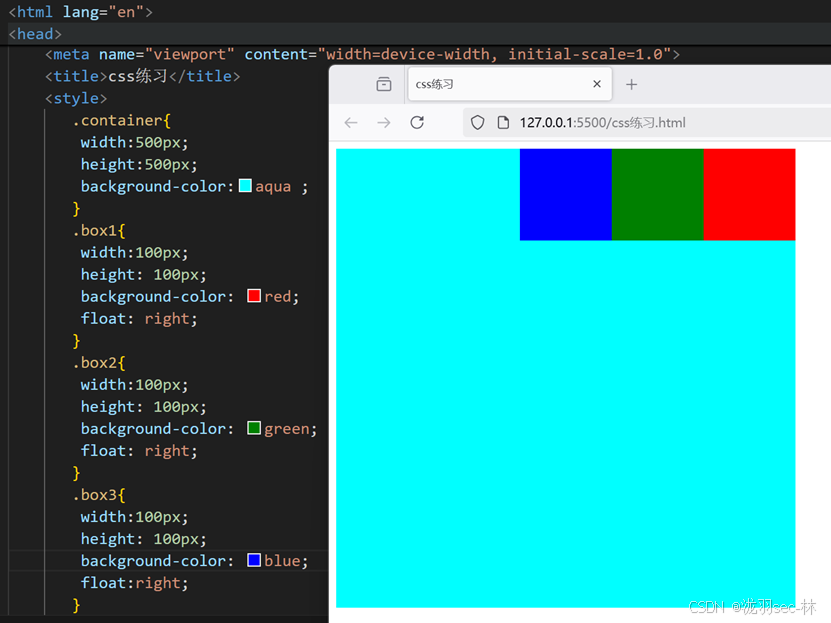The height and width of the screenshot is (623, 831).
Task: Reload the css练习 page
Action: coord(417,122)
